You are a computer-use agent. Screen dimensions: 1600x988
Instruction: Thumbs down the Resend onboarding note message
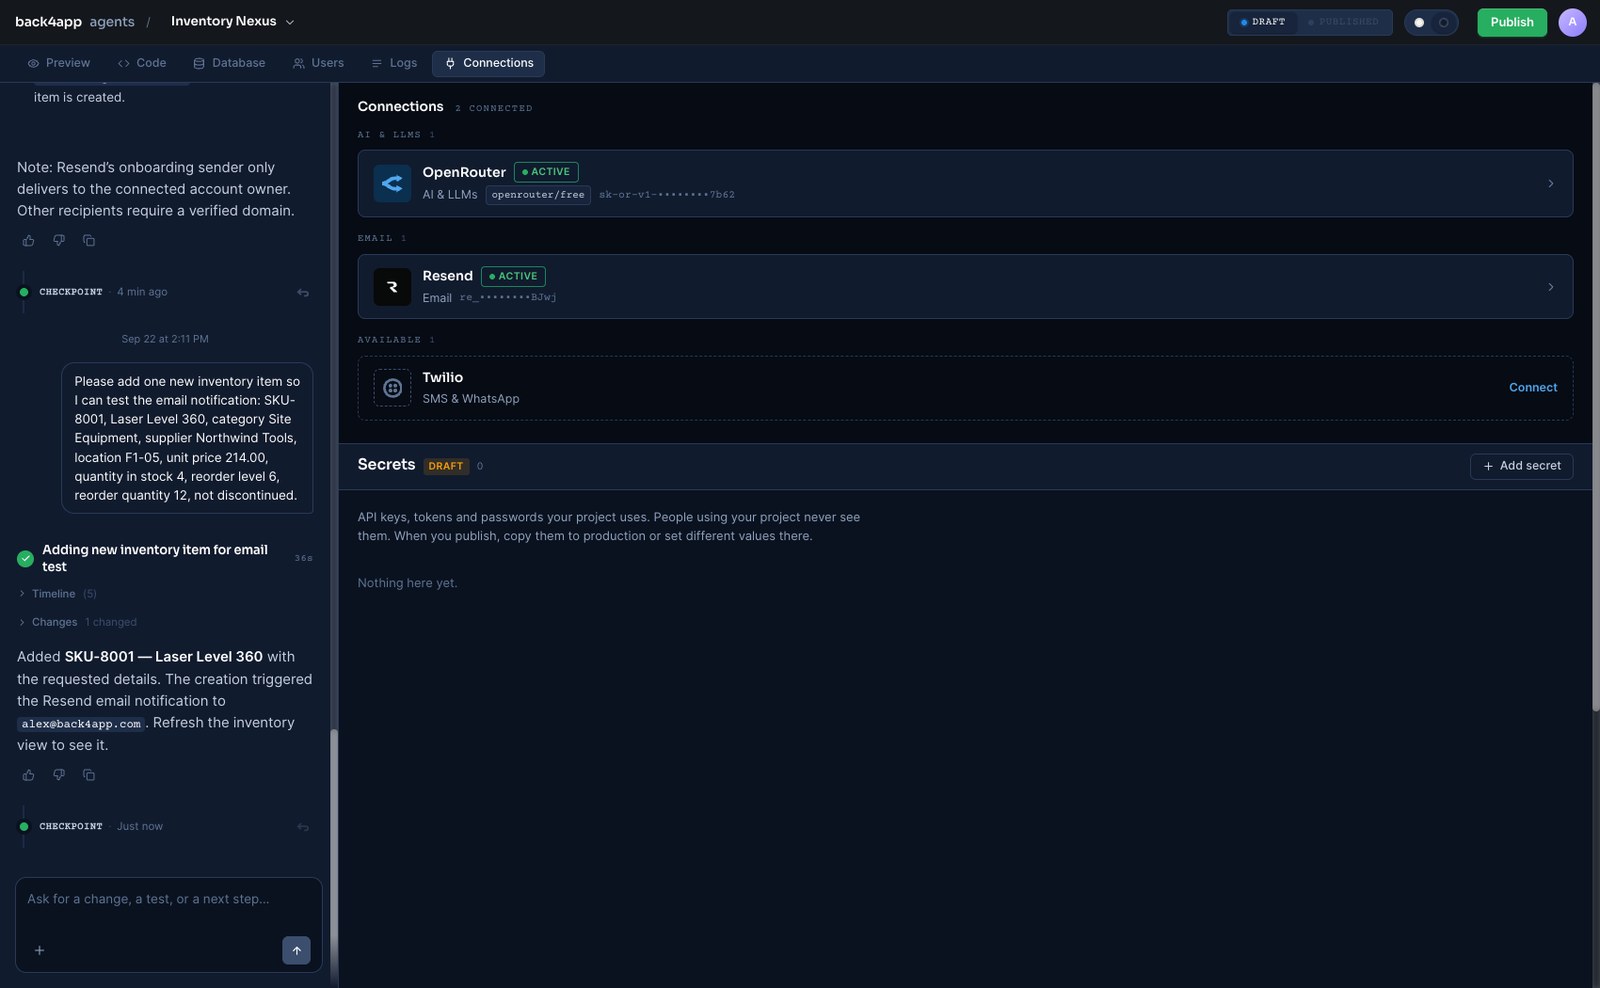click(x=59, y=241)
